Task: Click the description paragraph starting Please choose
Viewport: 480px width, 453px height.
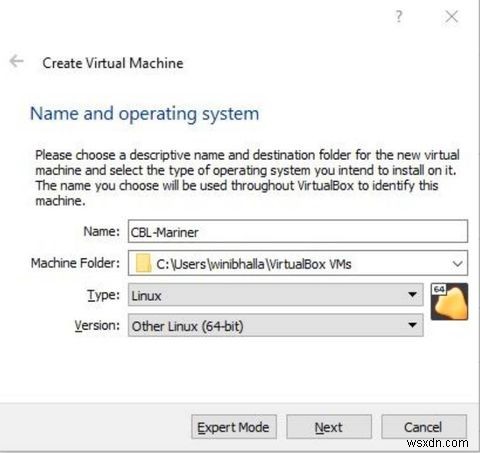Action: [x=247, y=178]
